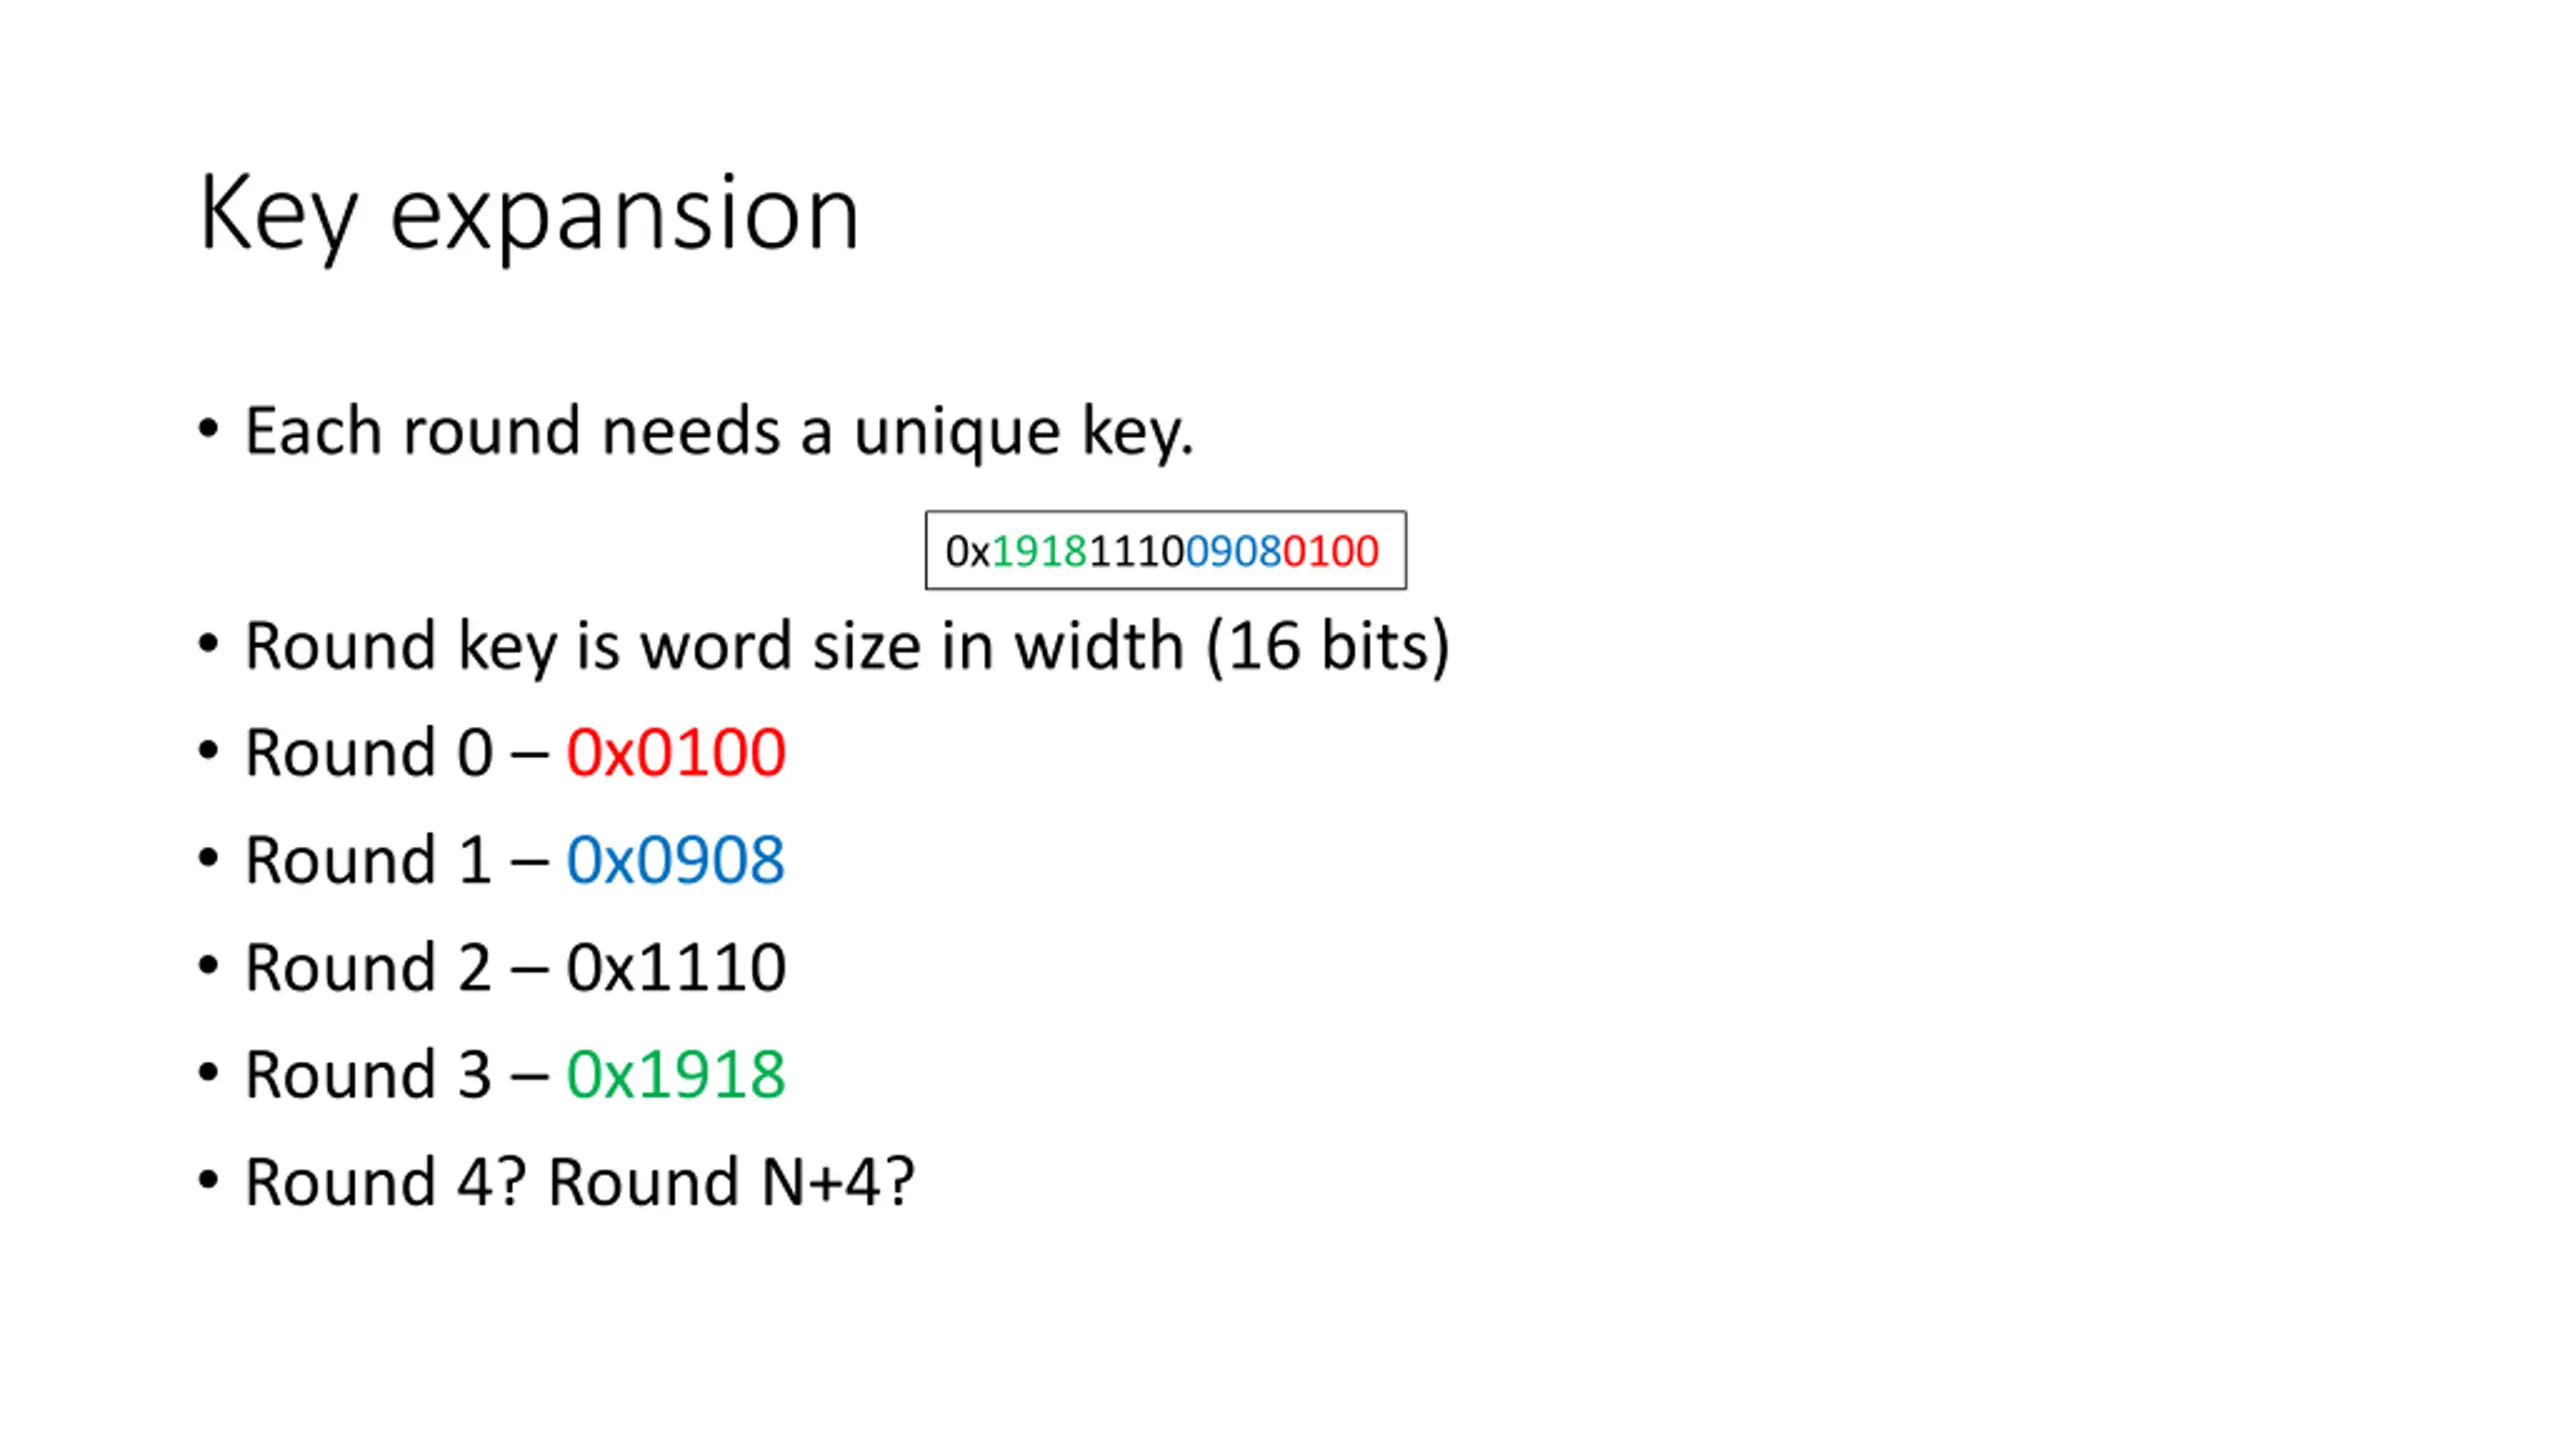
Task: Click the black 0x1110 value for Round 2
Action: (x=676, y=968)
